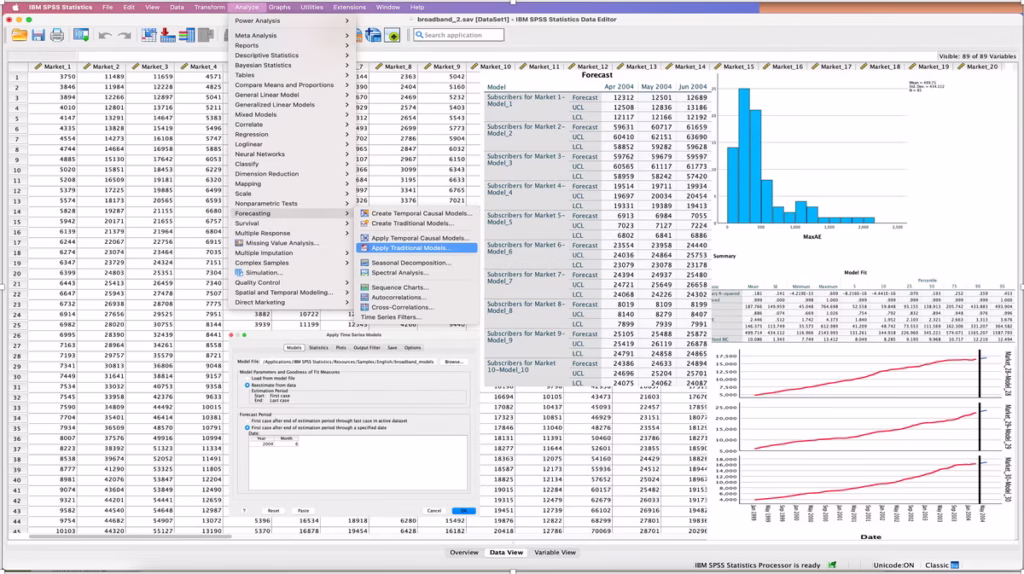The height and width of the screenshot is (574, 1024).
Task: Expand the Regression submenu
Action: (292, 135)
